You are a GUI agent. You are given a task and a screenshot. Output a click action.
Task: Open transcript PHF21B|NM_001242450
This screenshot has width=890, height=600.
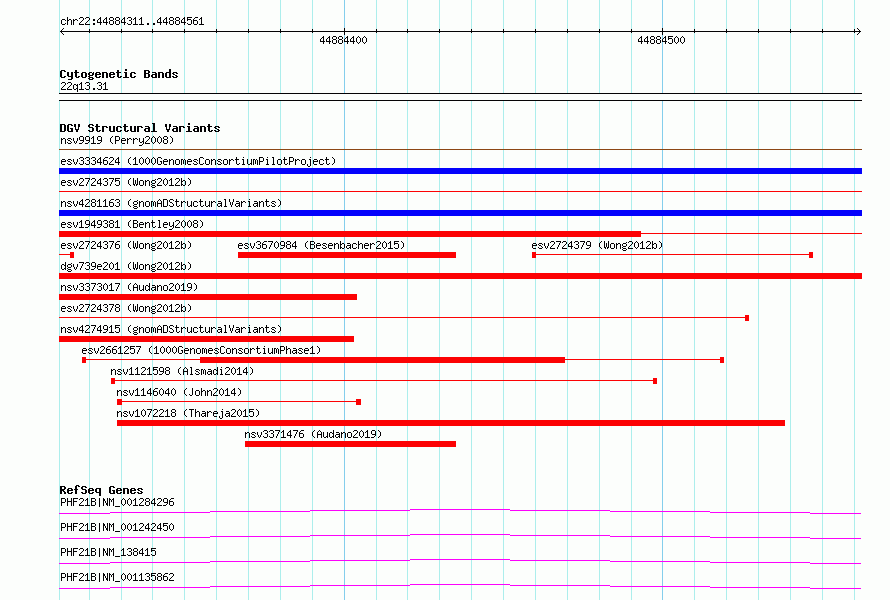coord(117,527)
